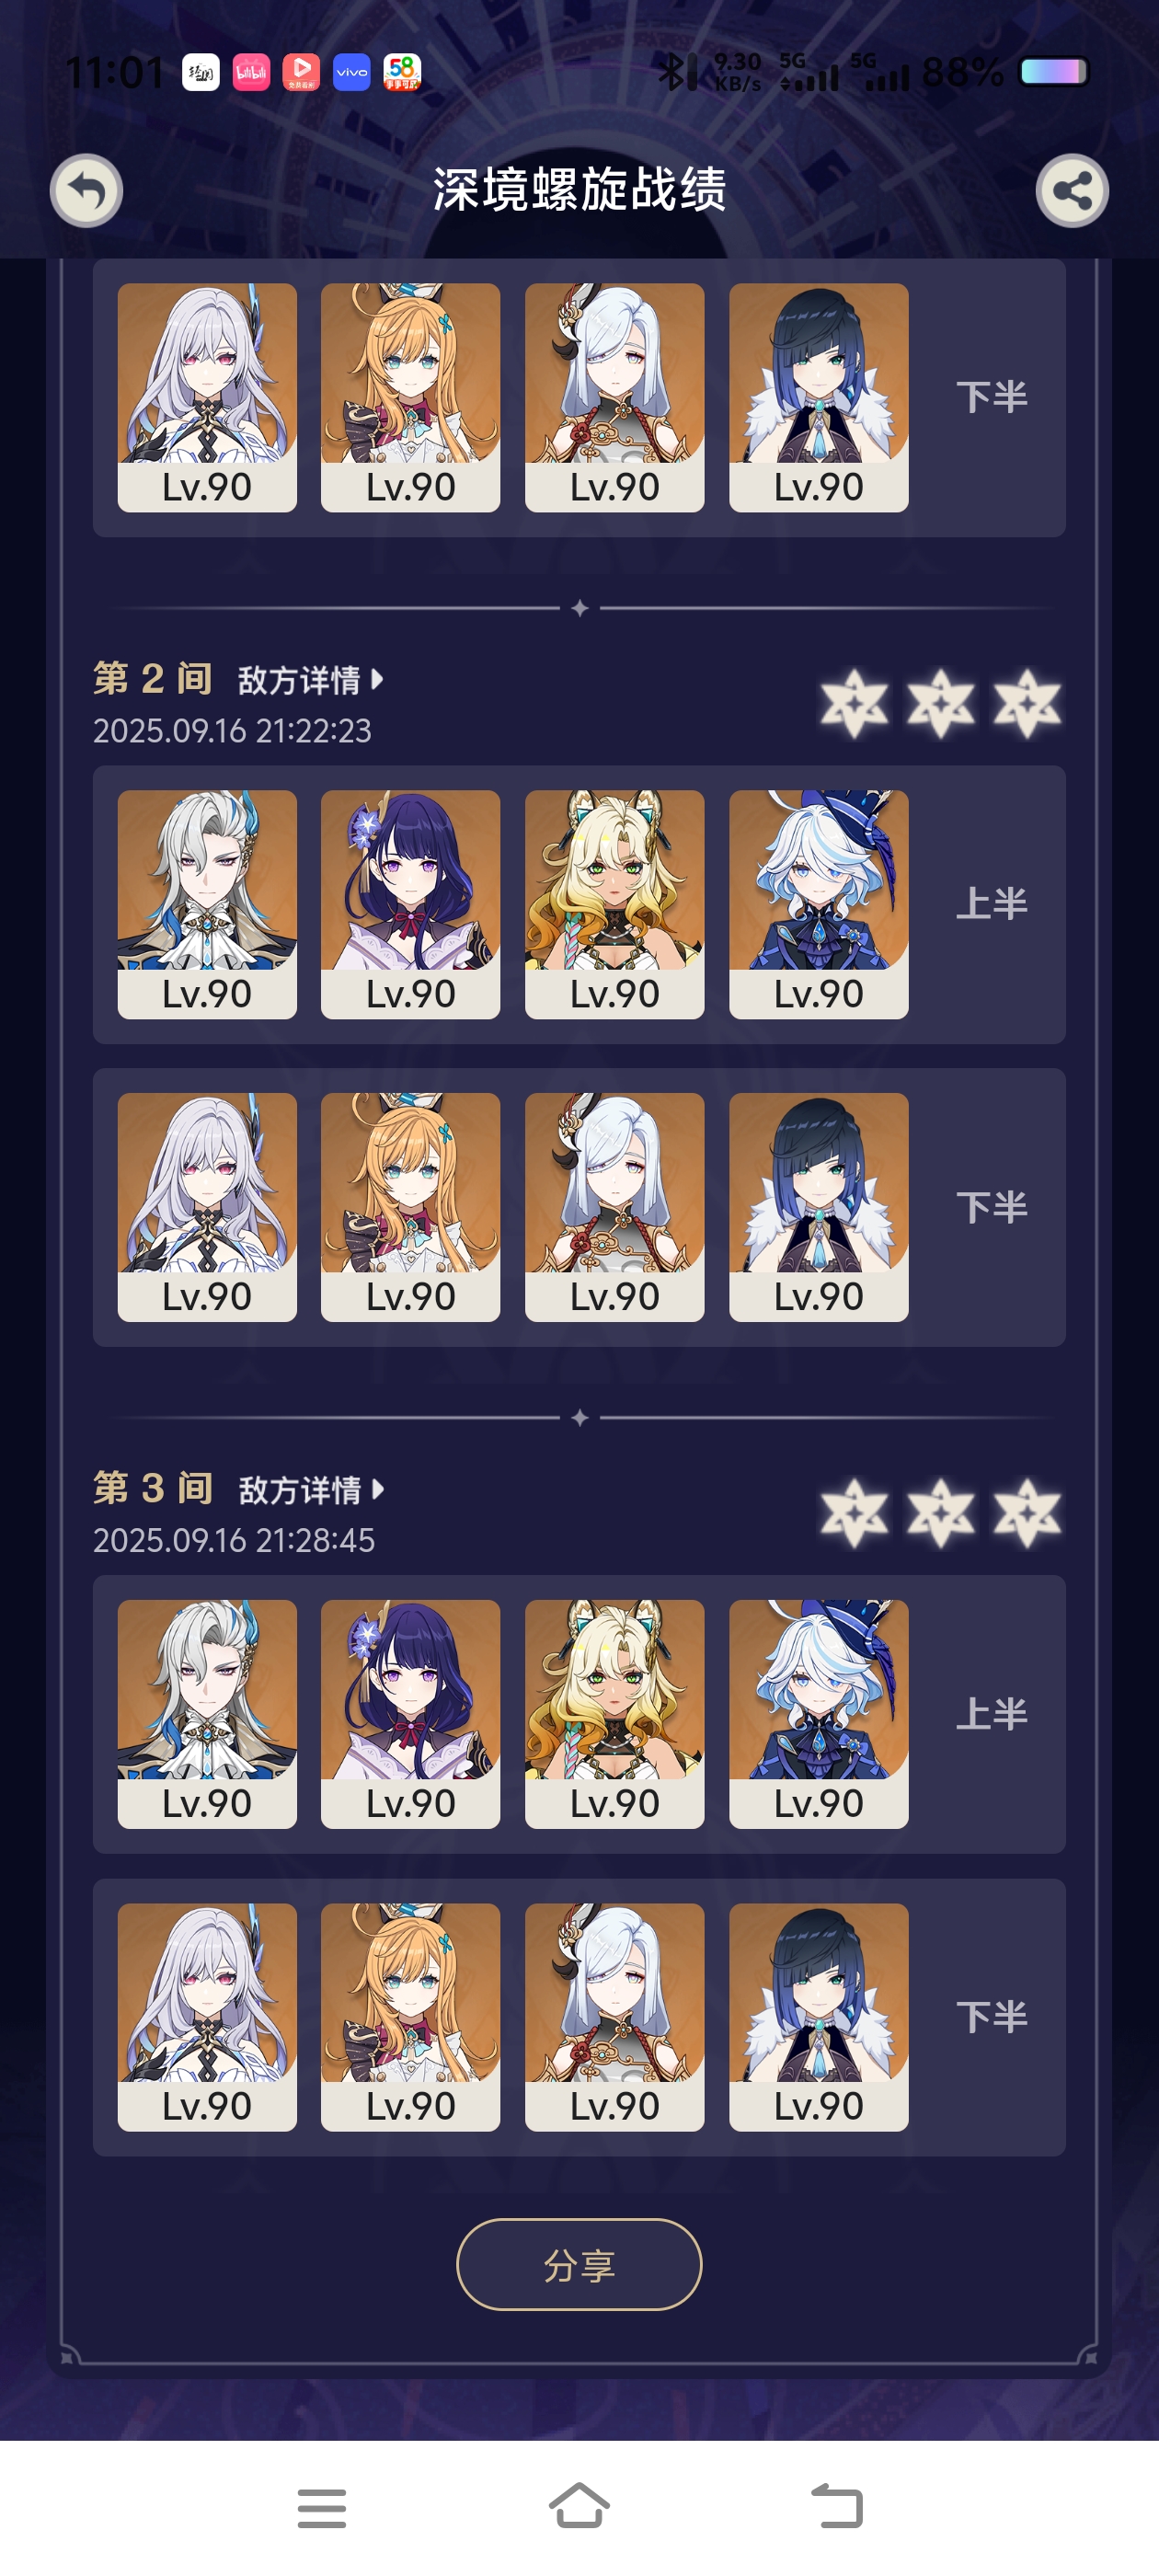Tap the back arrow icon
Screen dimensions: 1159x2576
(87, 190)
